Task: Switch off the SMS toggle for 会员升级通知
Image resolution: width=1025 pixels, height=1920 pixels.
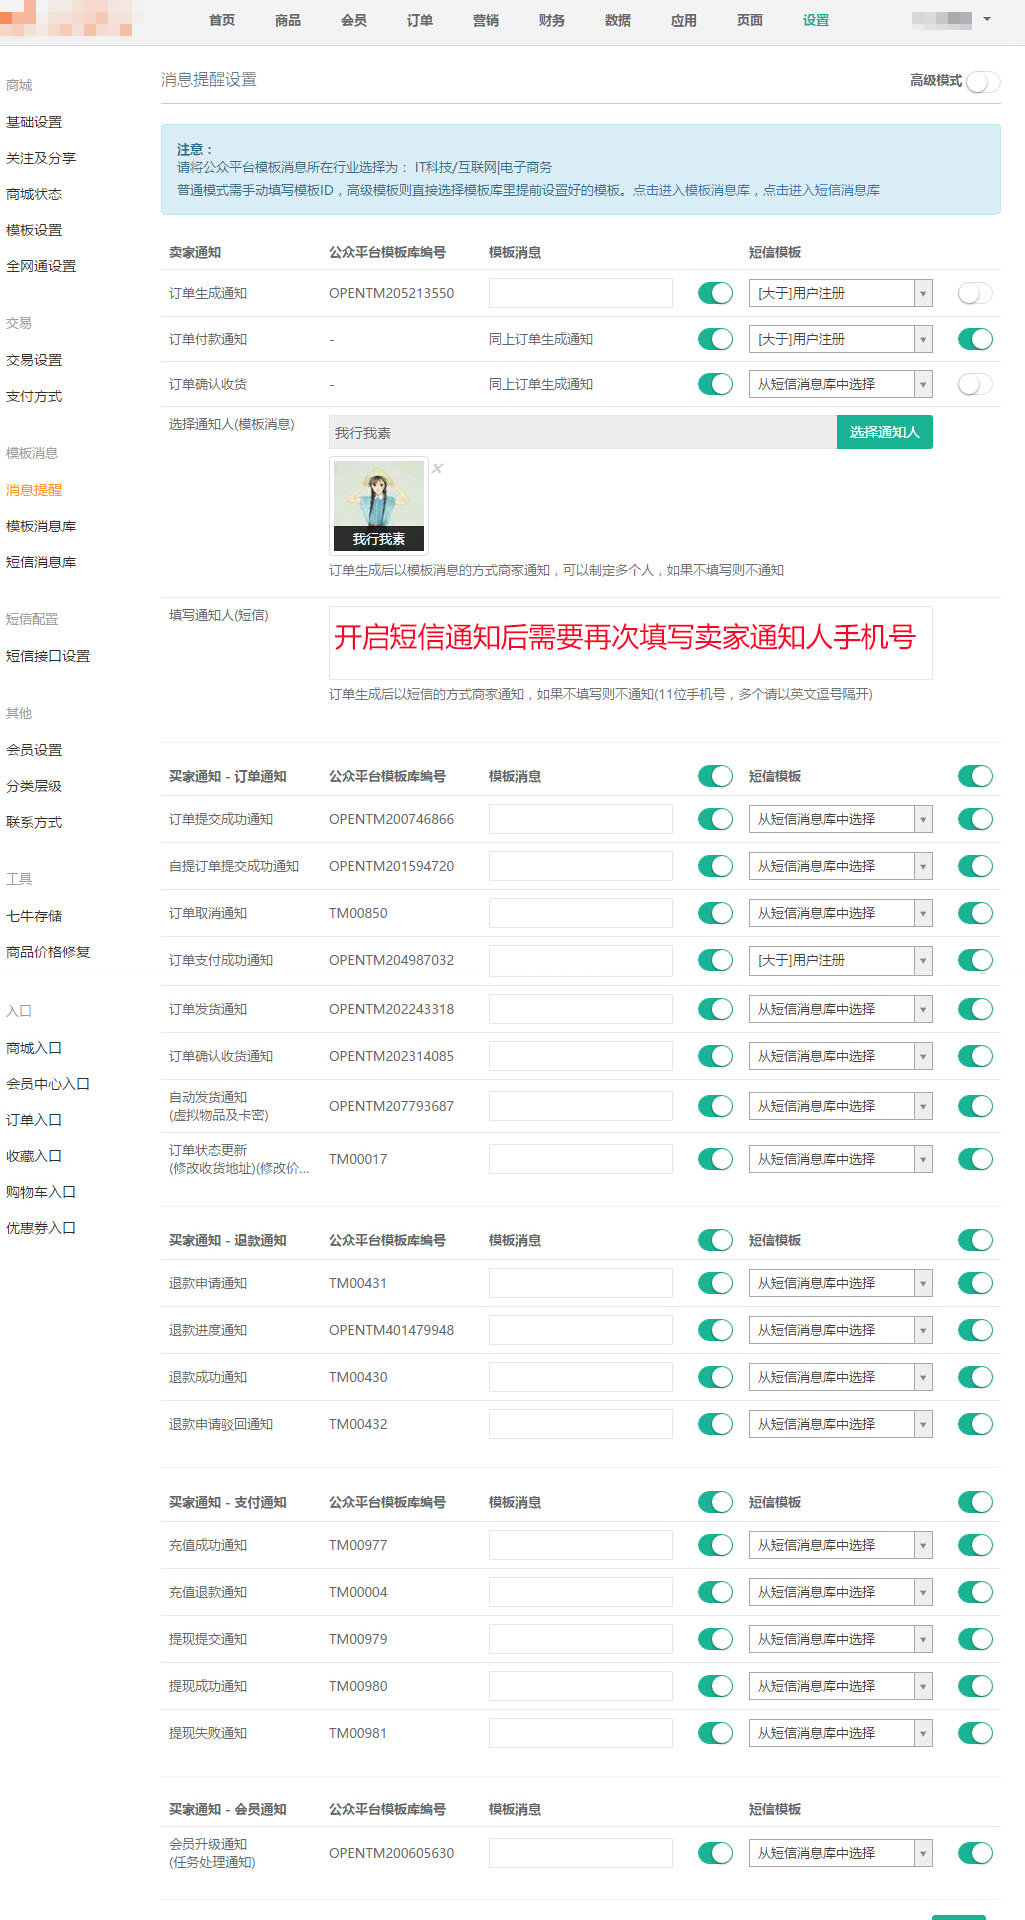Action: (974, 1853)
